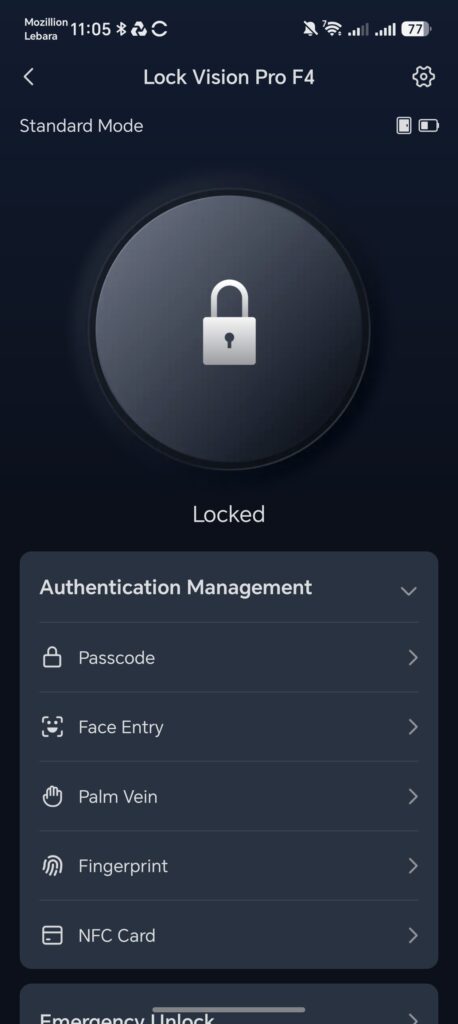Open the Emergency Unlock chevron
The height and width of the screenshot is (1024, 458).
413,1017
